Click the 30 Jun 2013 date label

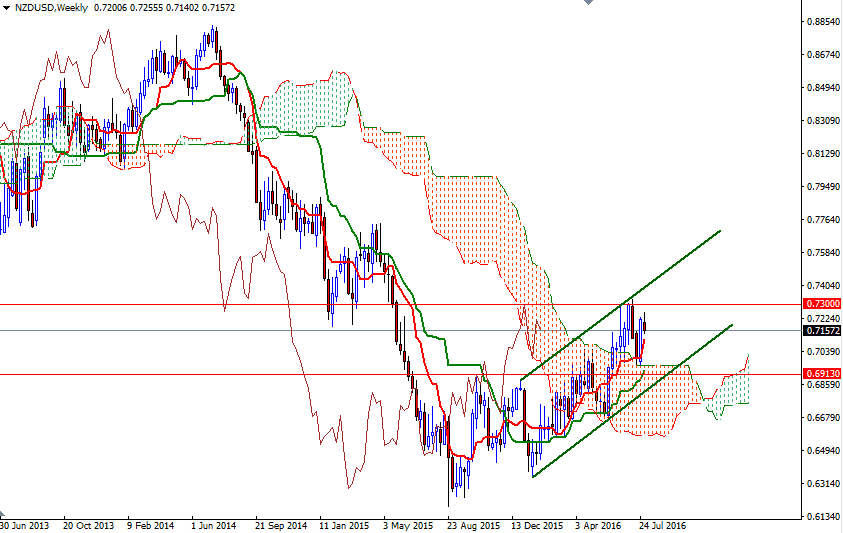pos(24,524)
